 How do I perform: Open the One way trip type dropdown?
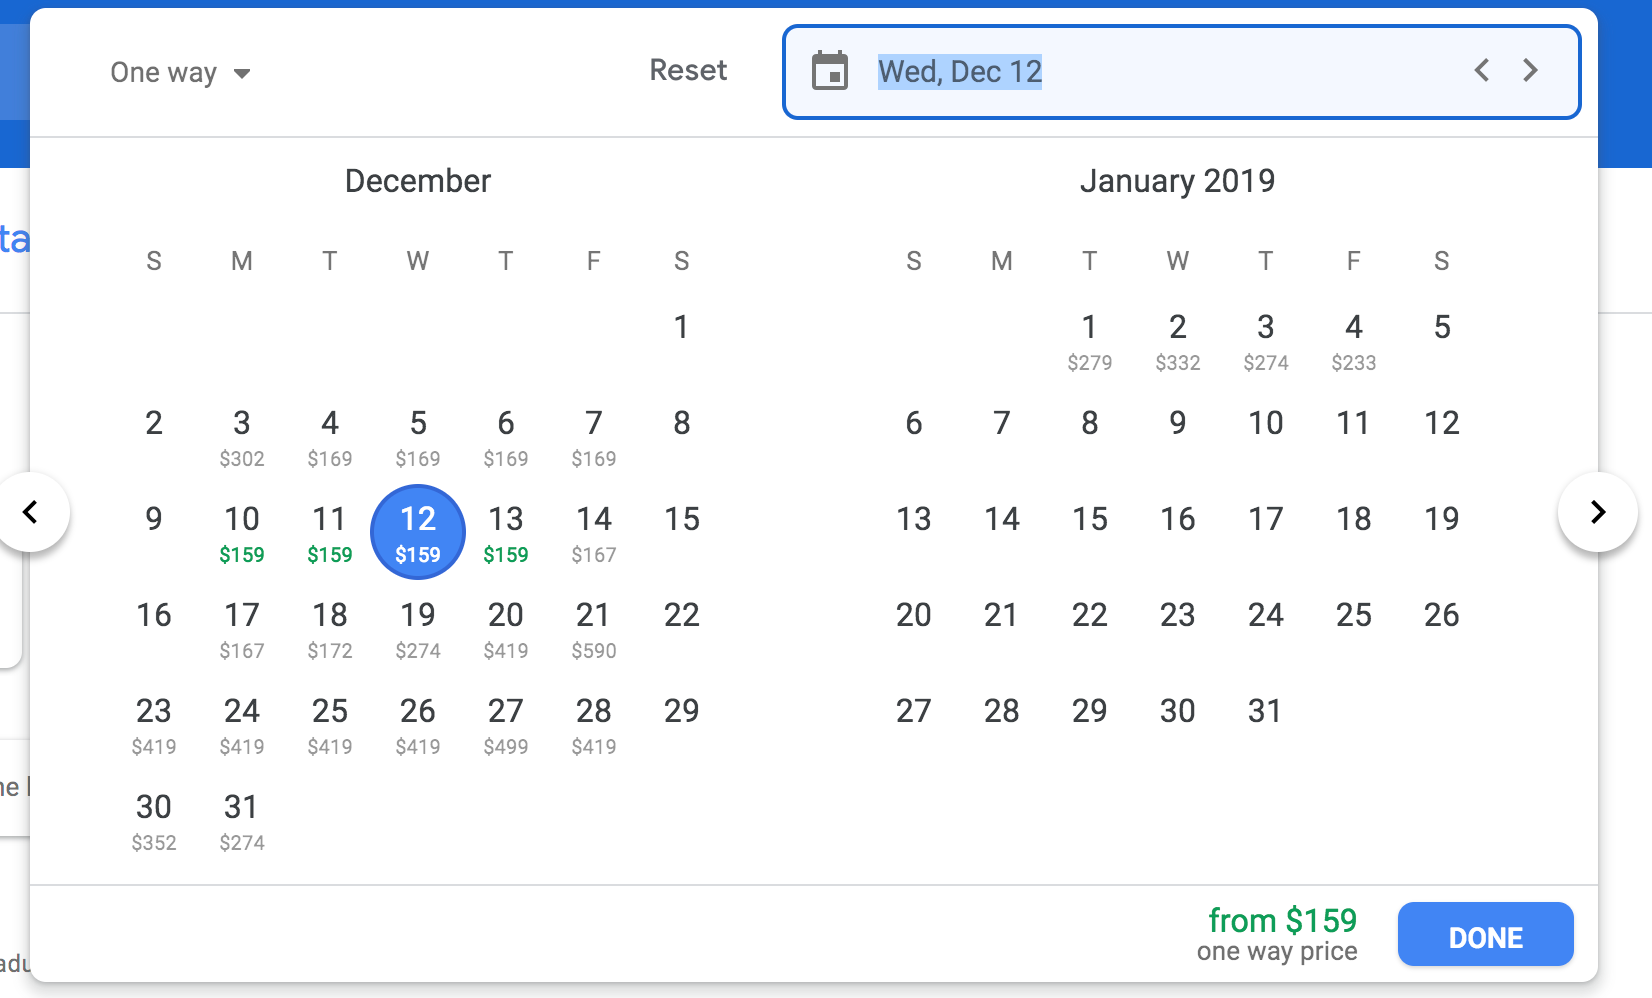[x=181, y=73]
